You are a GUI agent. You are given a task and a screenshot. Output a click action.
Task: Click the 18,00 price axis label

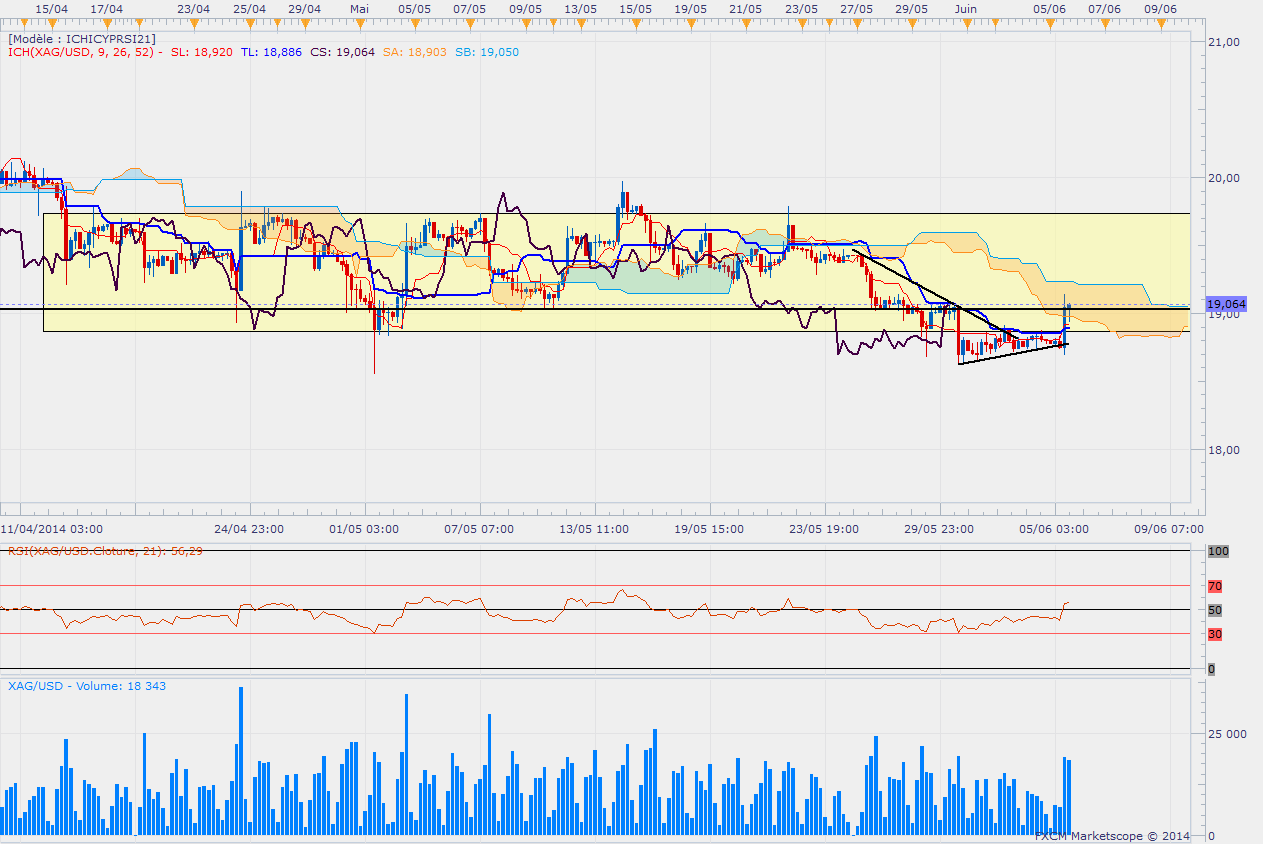click(1224, 449)
